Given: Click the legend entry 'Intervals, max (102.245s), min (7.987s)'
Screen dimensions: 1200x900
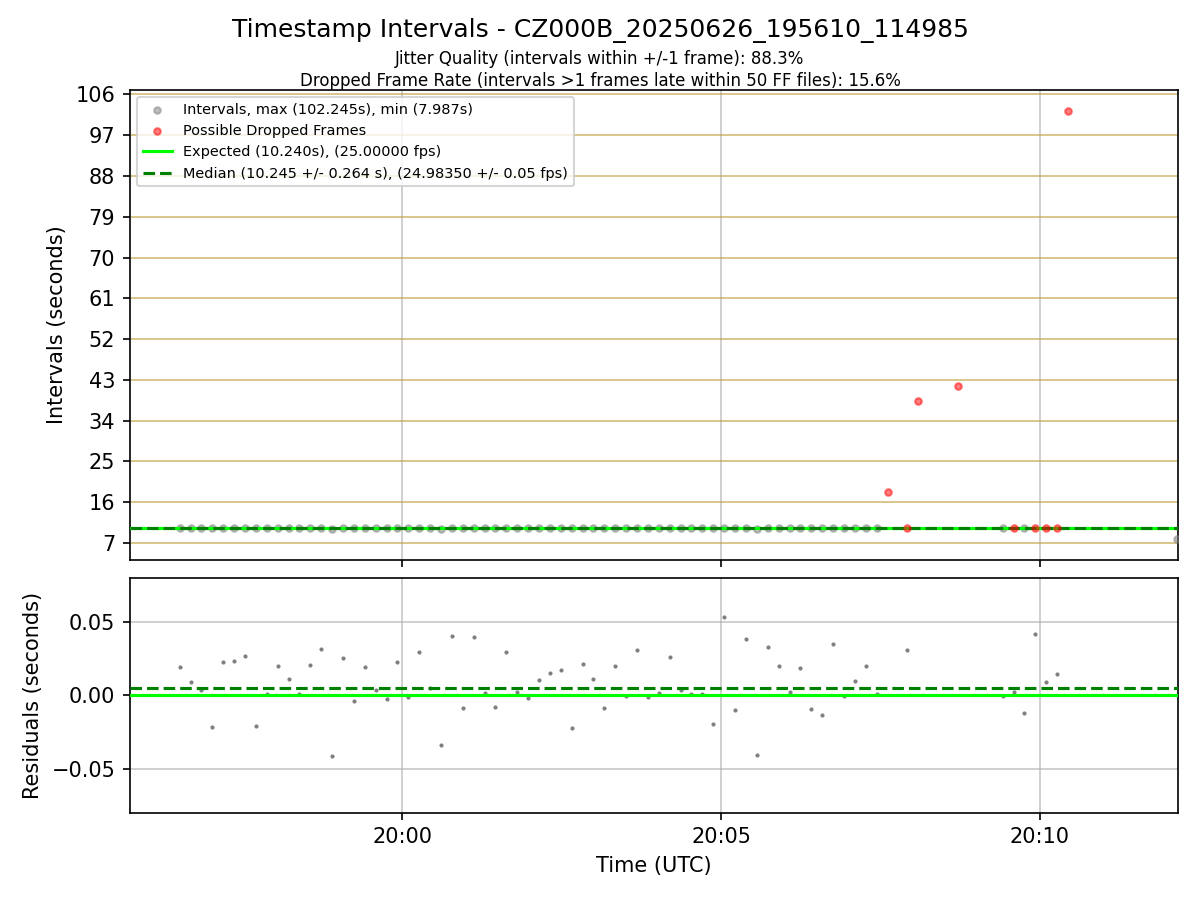Looking at the screenshot, I should (328, 109).
